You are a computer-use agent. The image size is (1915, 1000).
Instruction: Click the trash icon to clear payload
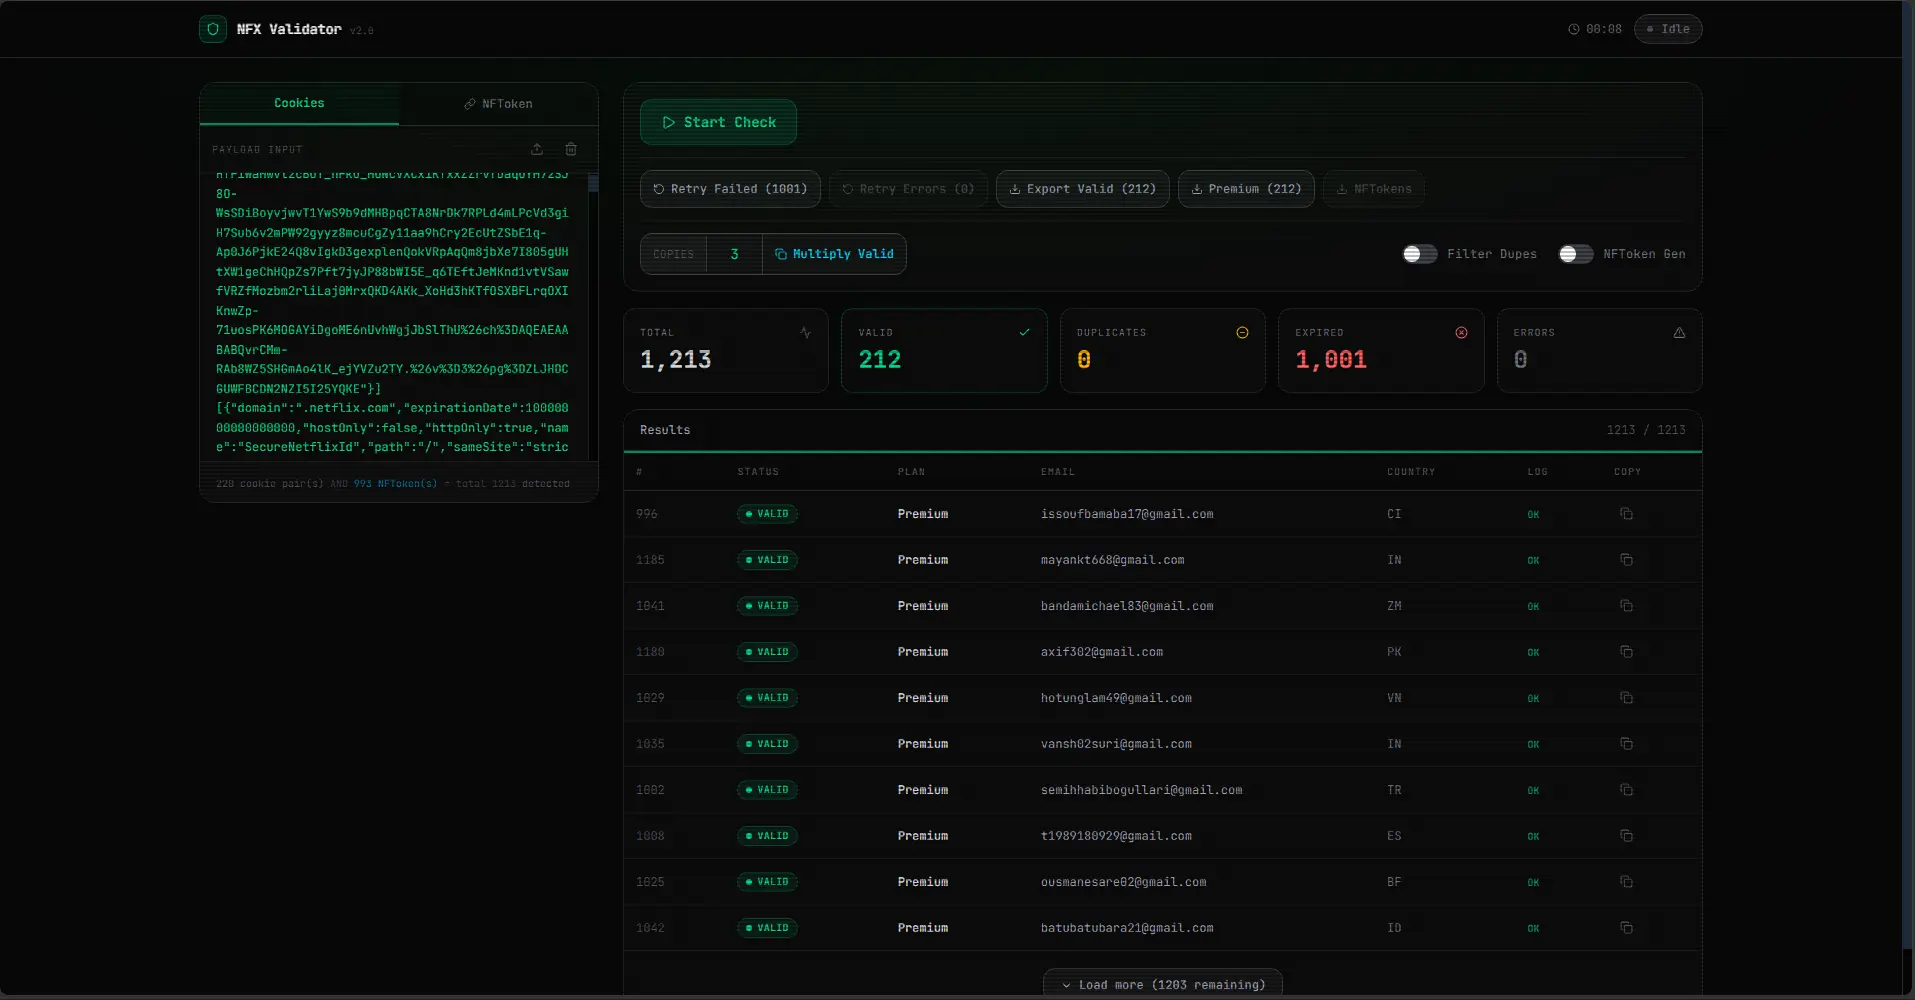571,149
